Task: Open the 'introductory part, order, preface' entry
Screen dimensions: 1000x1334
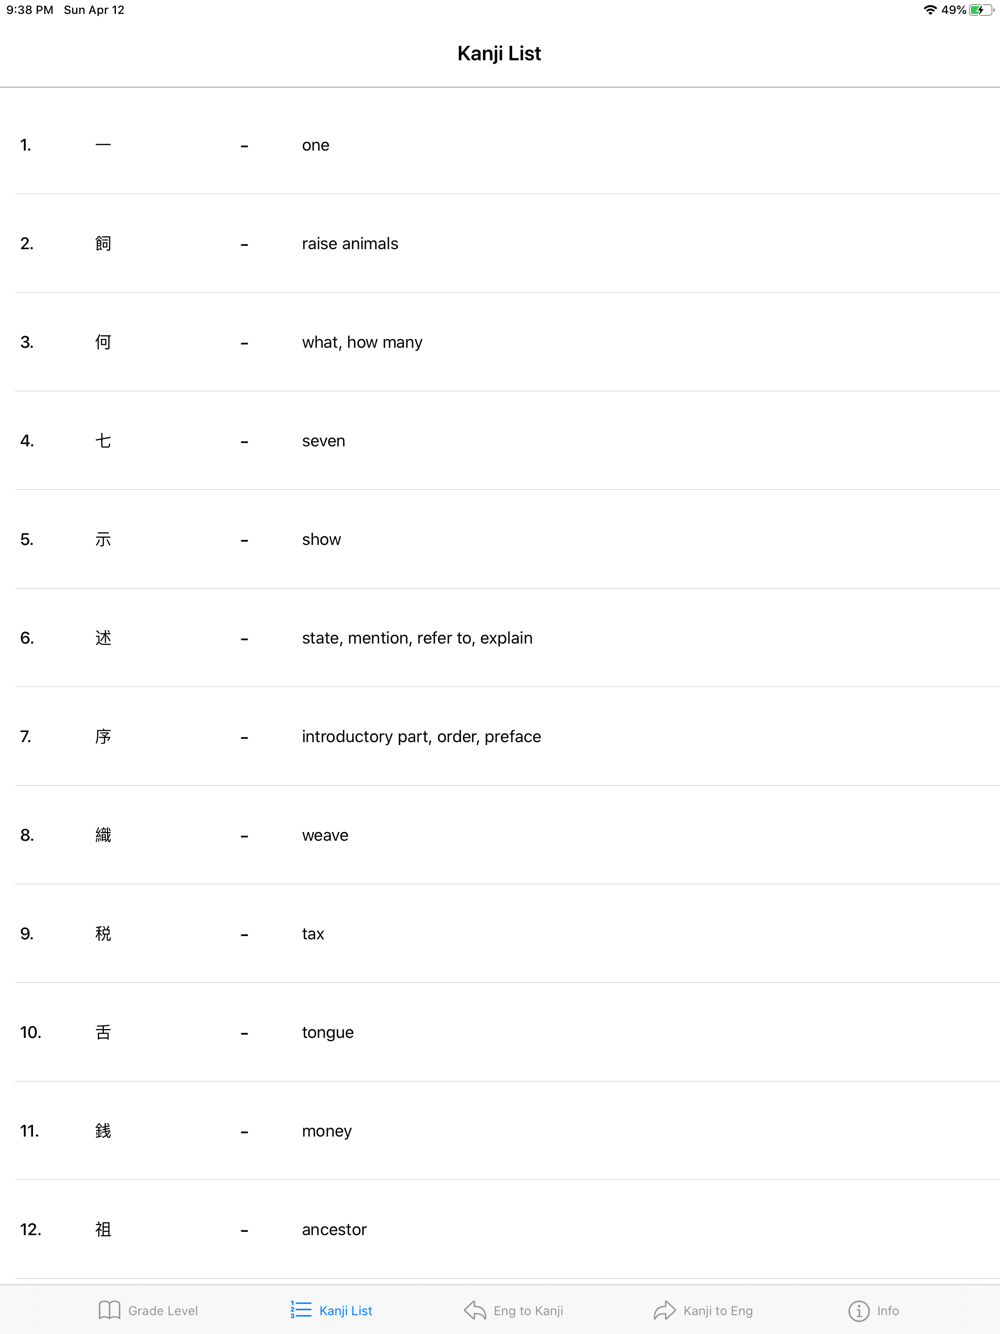Action: (500, 737)
